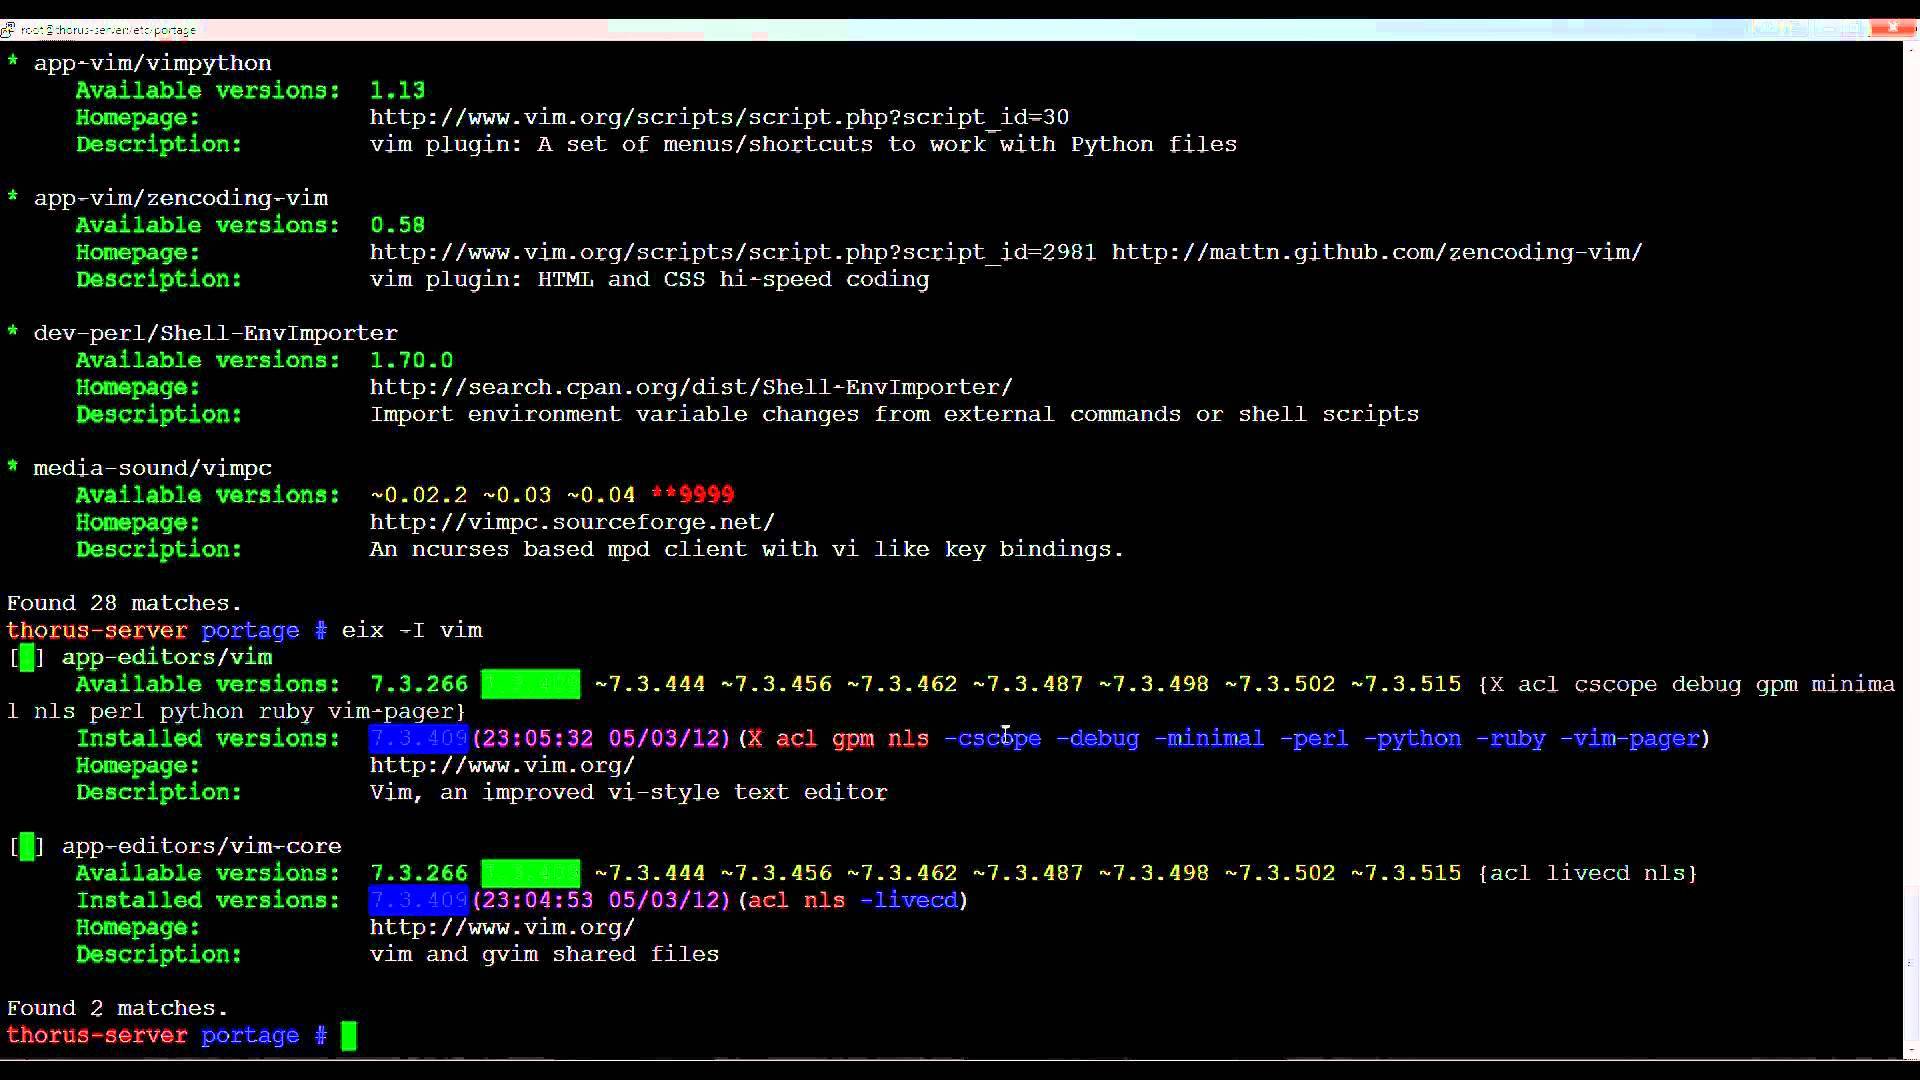This screenshot has height=1080, width=1920.
Task: Open the PuTTY window system menu icon
Action: point(8,30)
